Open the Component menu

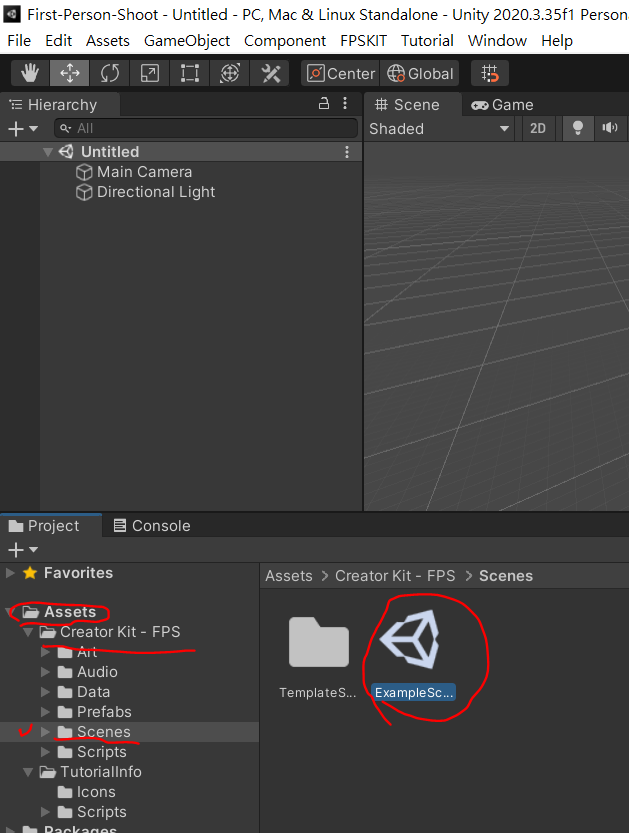pyautogui.click(x=285, y=41)
